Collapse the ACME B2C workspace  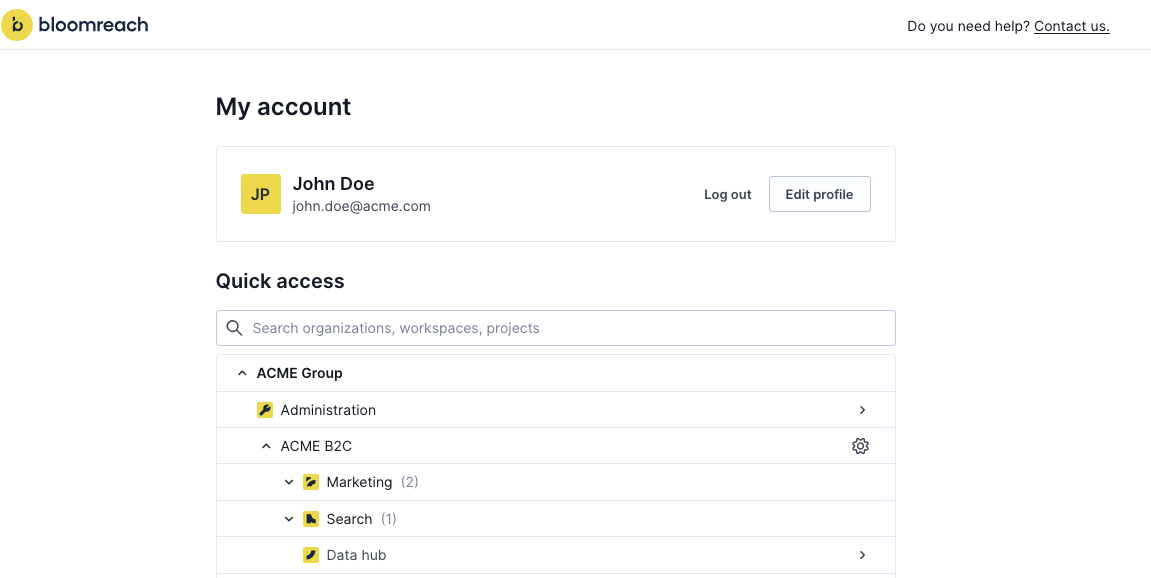click(266, 446)
